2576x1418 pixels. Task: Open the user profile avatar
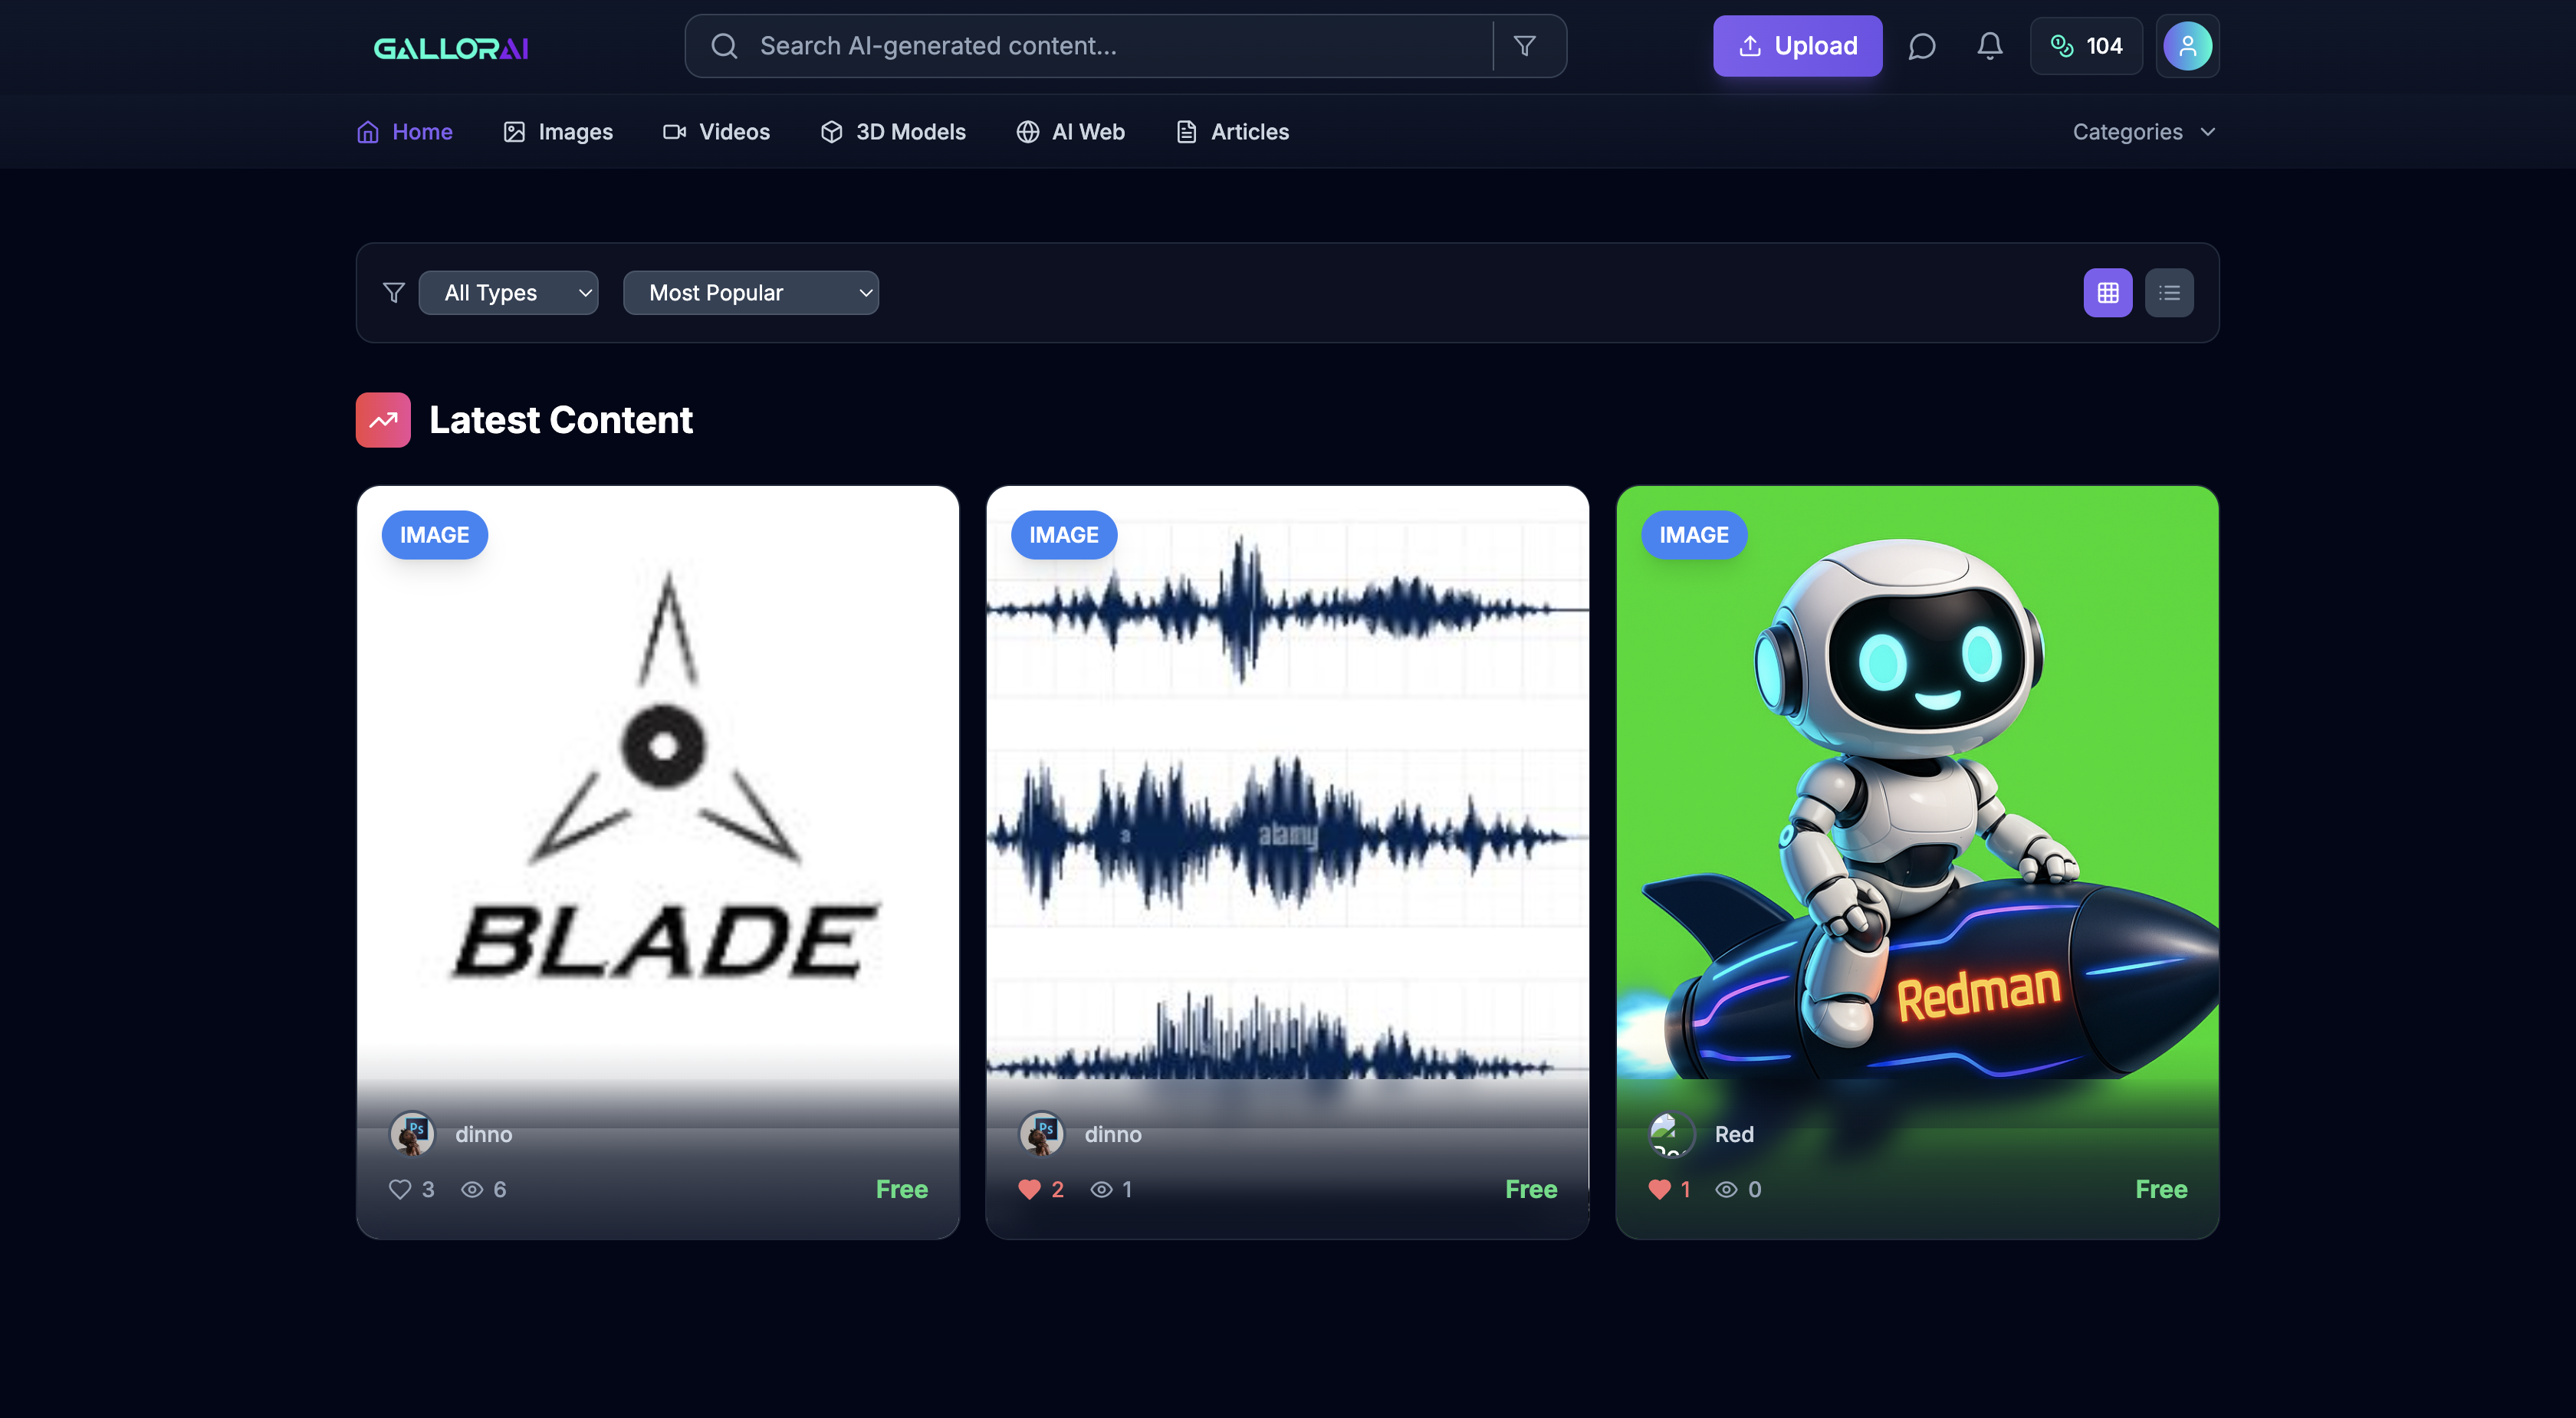tap(2187, 46)
